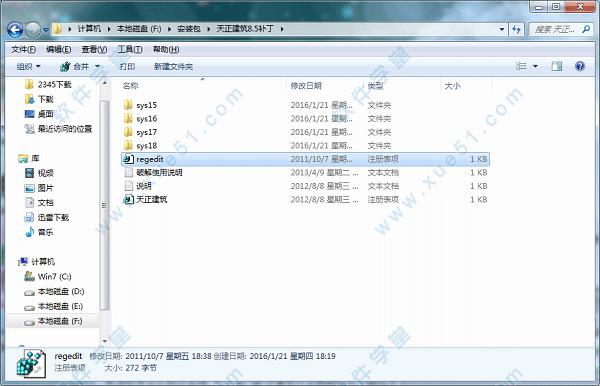Select 本地磁盘 (D:) drive
Viewport: 600px width, 386px height.
click(54, 292)
